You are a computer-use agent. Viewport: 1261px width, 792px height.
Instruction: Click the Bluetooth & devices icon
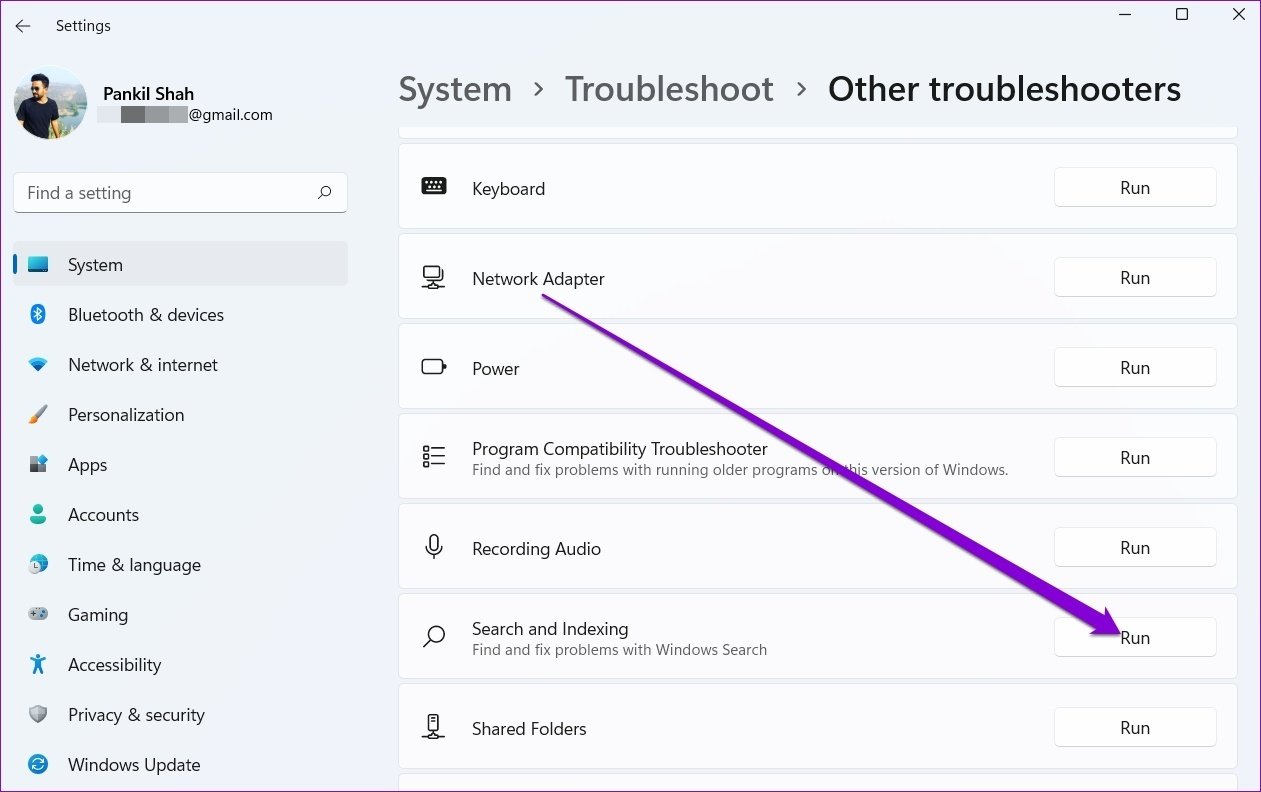click(38, 315)
